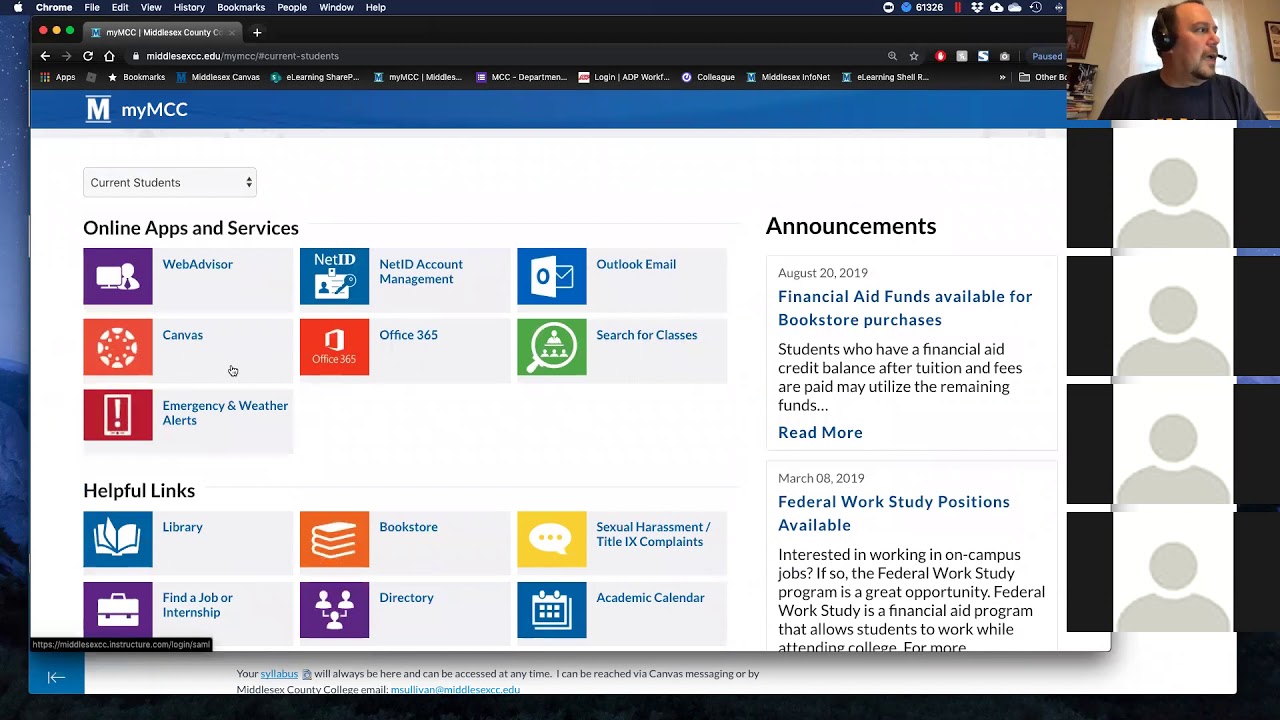The image size is (1280, 720).
Task: Open the Financial Aid Funds announcement
Action: point(905,308)
